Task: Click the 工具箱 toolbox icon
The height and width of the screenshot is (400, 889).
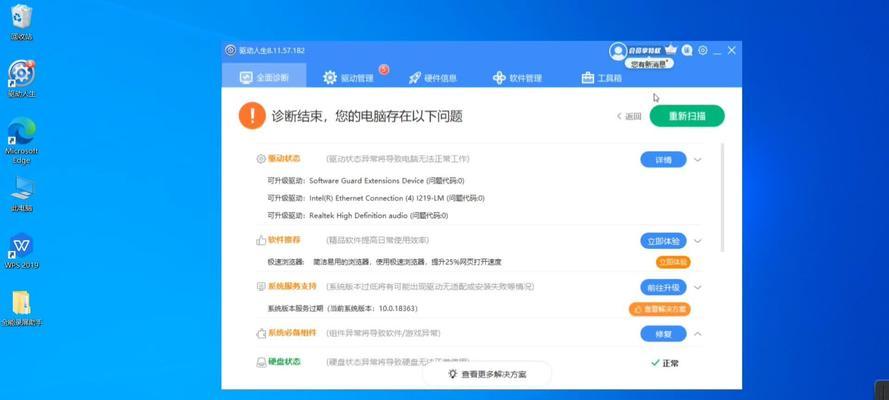Action: tap(587, 78)
